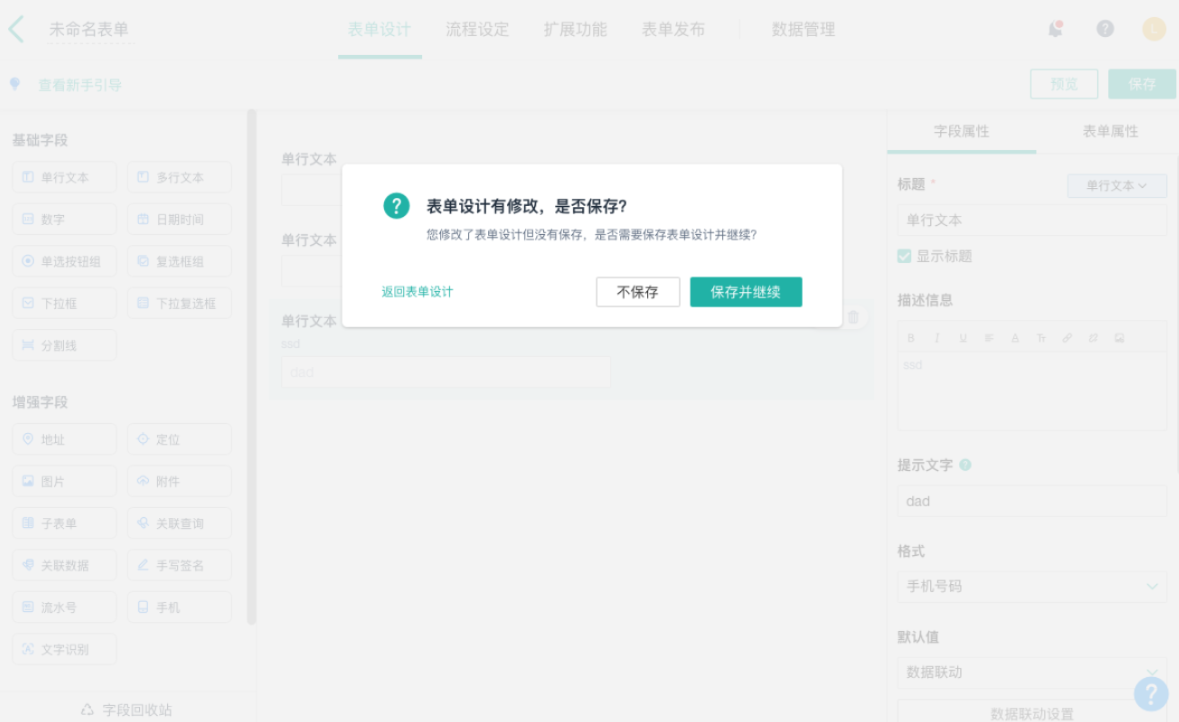Switch to the 表单发布 tab
The image size is (1179, 722).
click(674, 29)
